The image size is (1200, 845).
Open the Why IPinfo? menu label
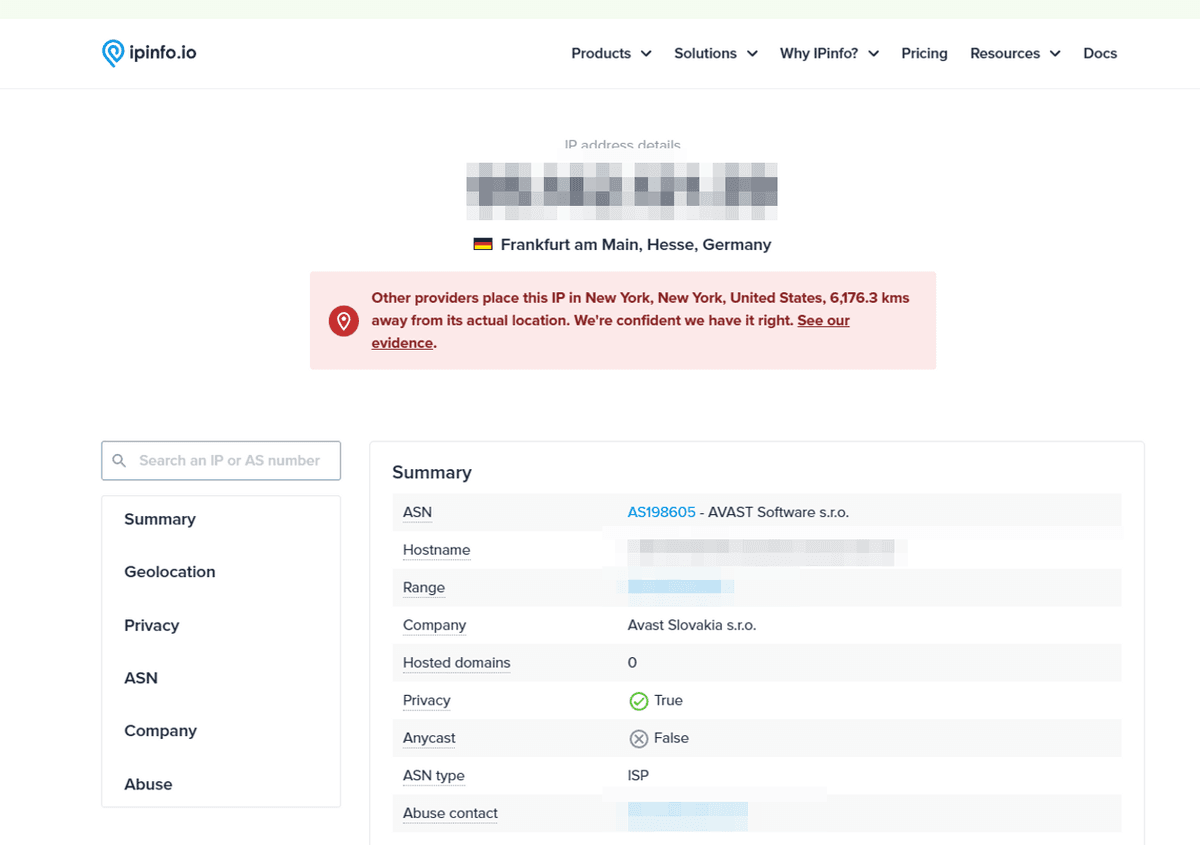[819, 53]
